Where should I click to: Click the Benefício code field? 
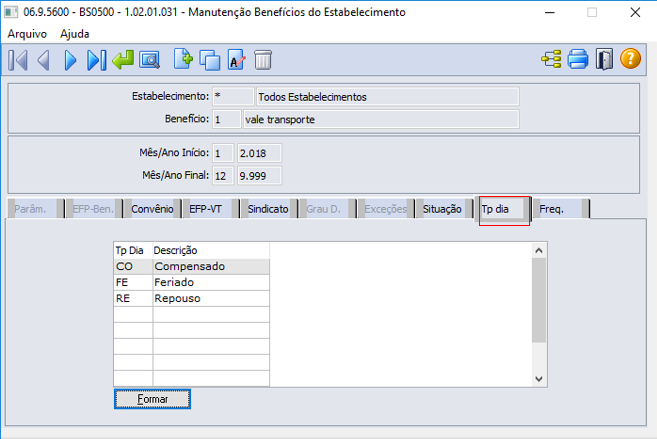point(227,119)
